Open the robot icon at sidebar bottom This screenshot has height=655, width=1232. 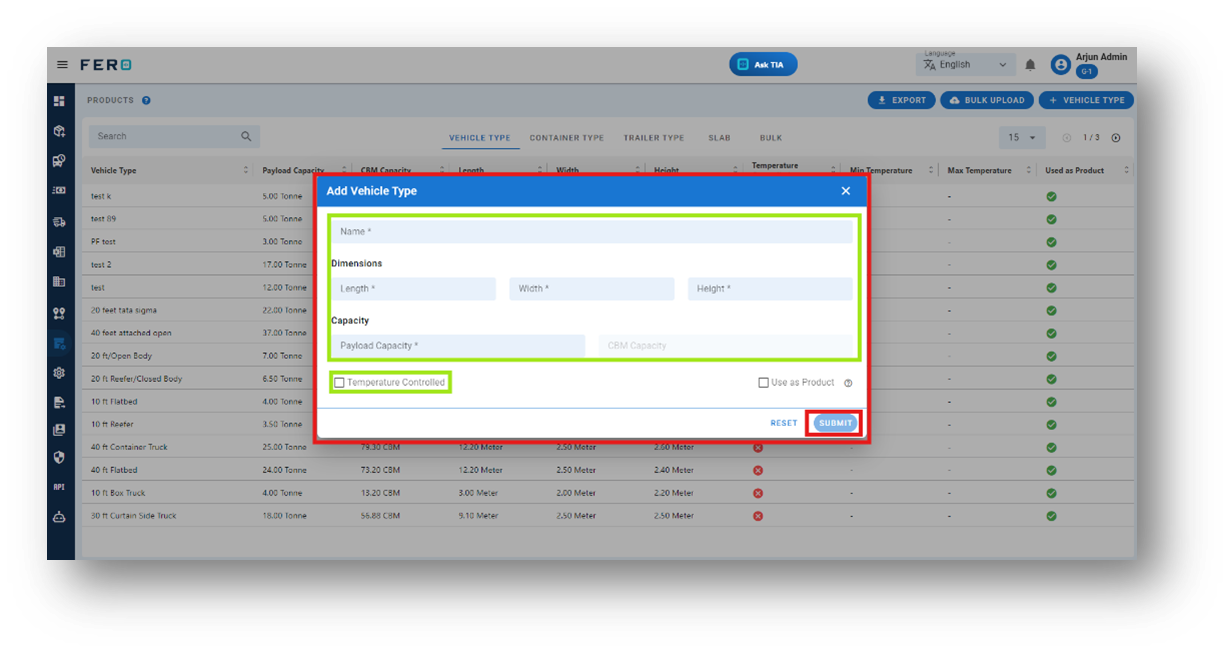point(60,518)
